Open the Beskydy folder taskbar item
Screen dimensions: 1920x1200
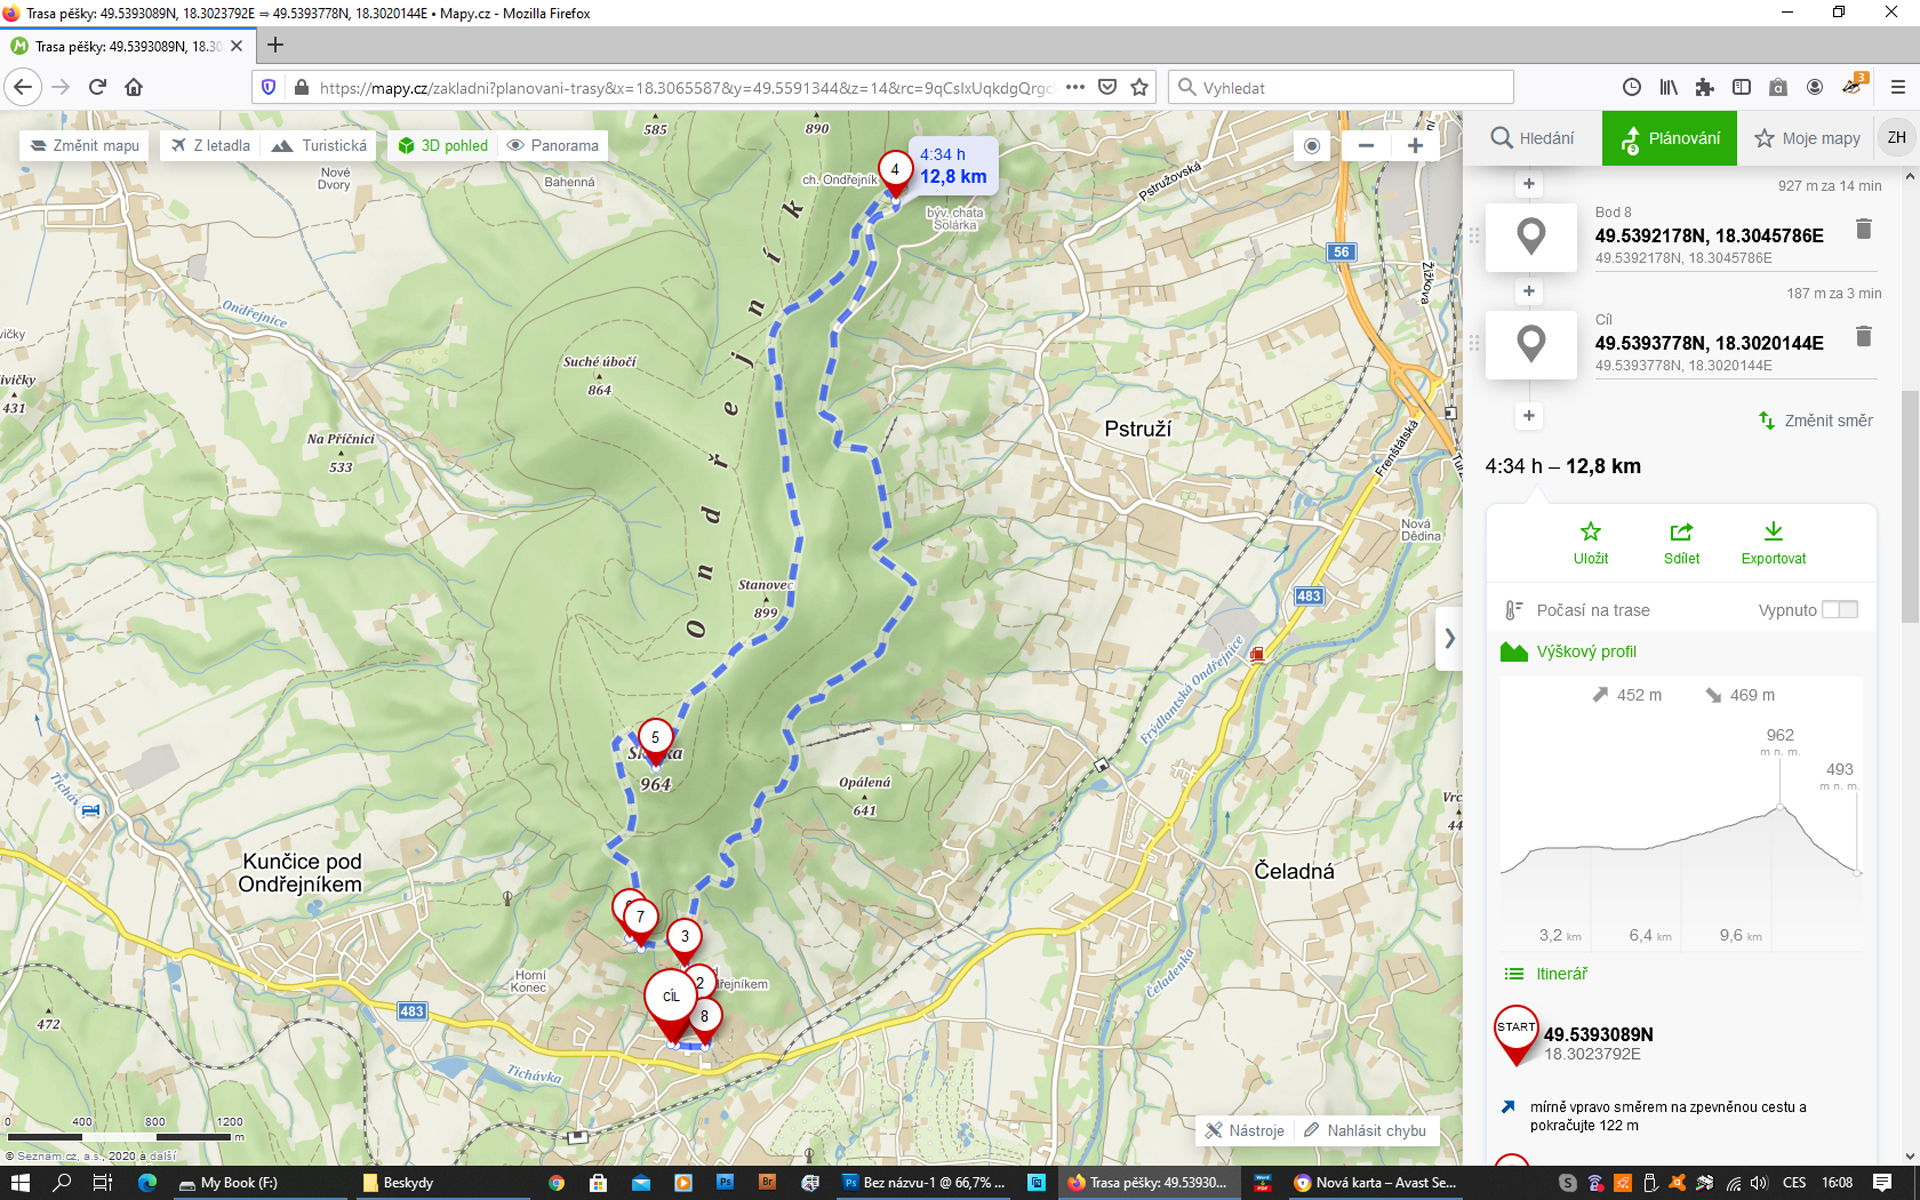[x=440, y=1182]
